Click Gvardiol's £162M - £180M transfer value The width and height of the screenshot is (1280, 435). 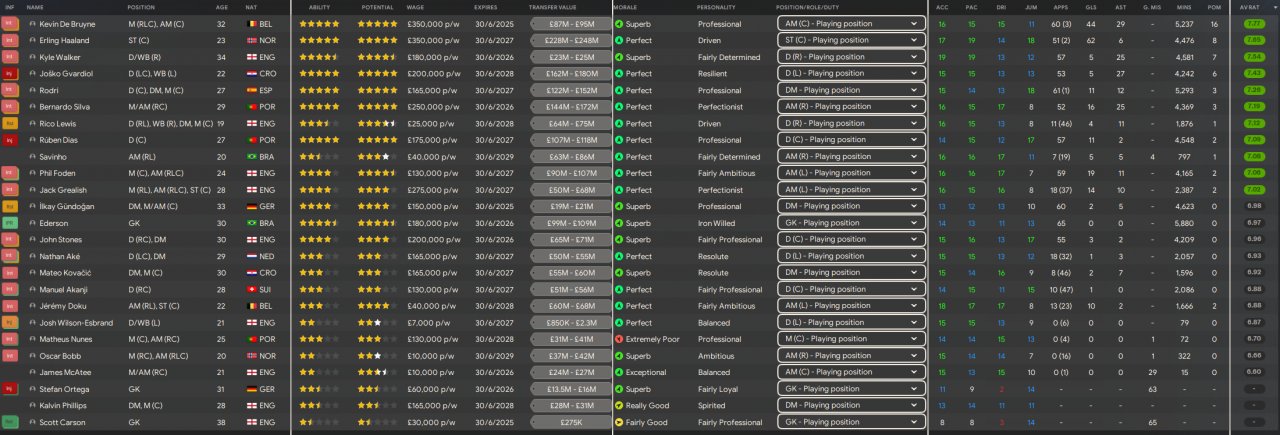click(573, 73)
